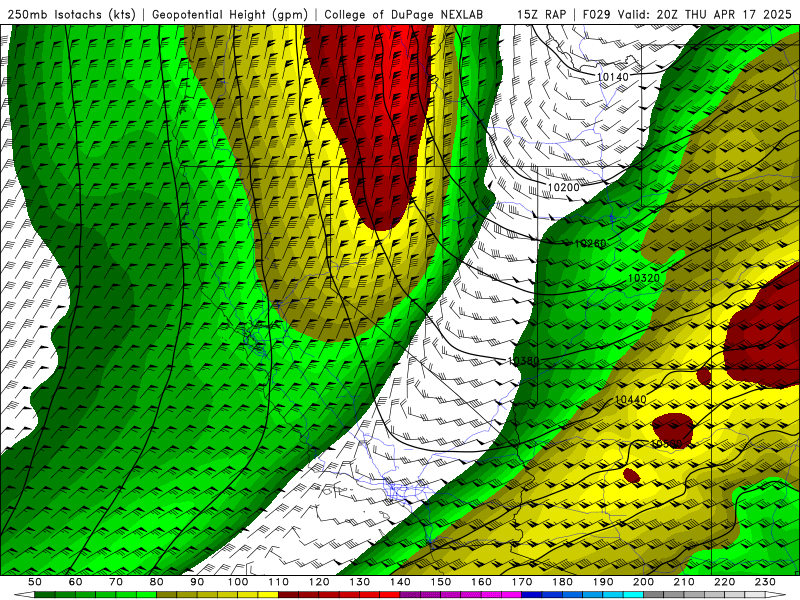
Task: Click the 220 value on the legend
Action: (x=725, y=582)
